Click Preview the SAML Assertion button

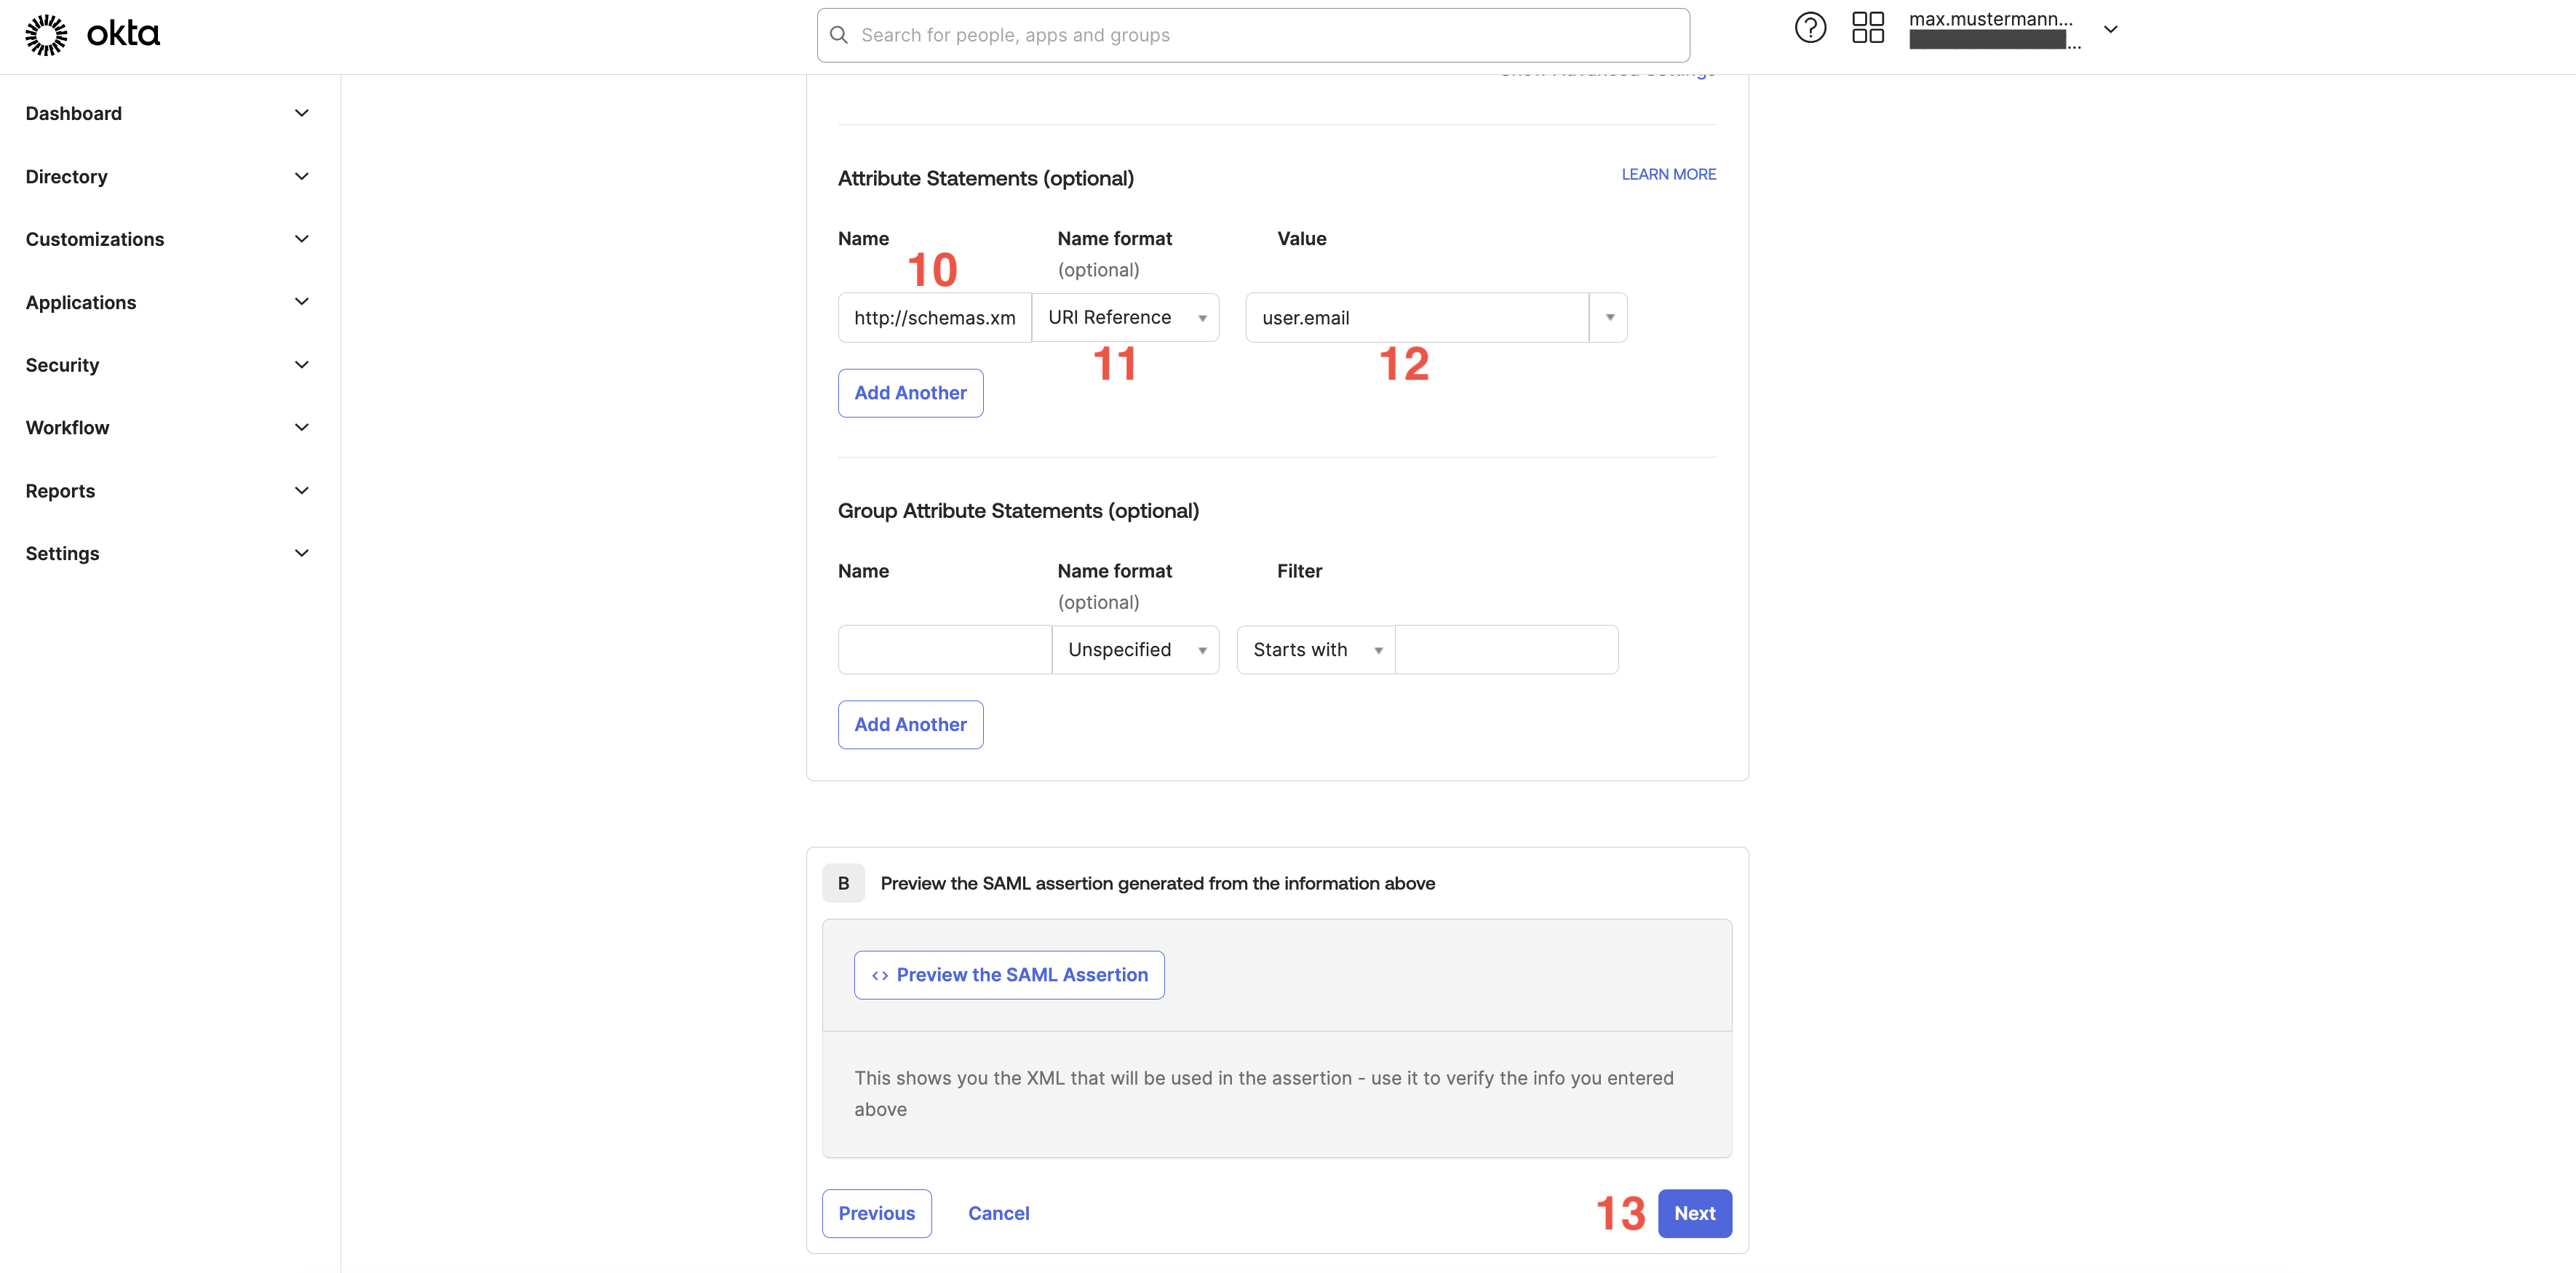click(x=1009, y=975)
